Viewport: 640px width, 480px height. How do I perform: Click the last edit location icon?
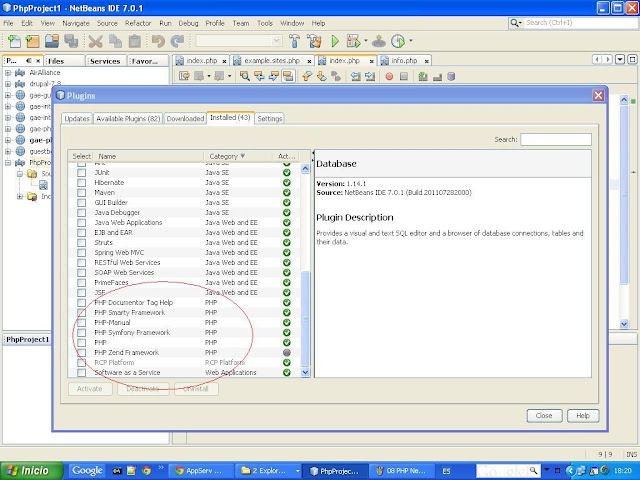184,76
